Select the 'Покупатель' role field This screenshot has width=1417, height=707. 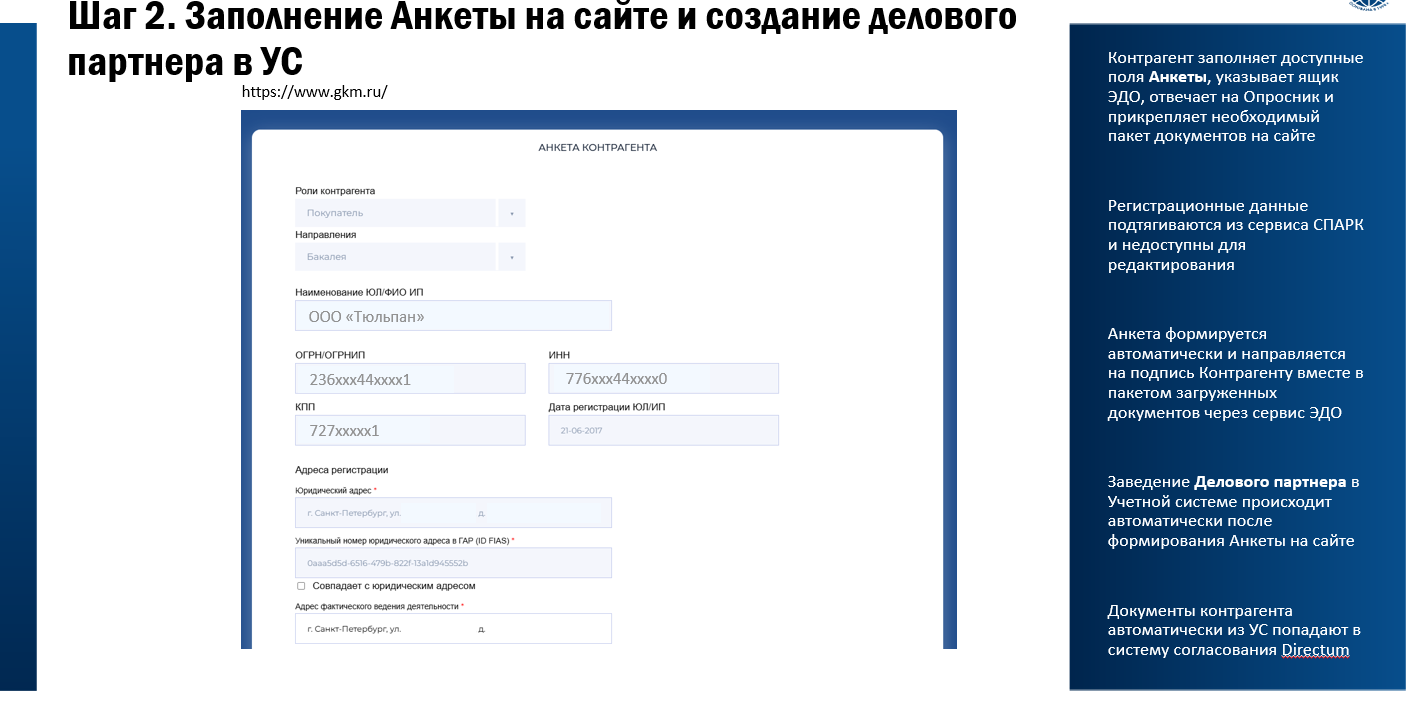(395, 213)
